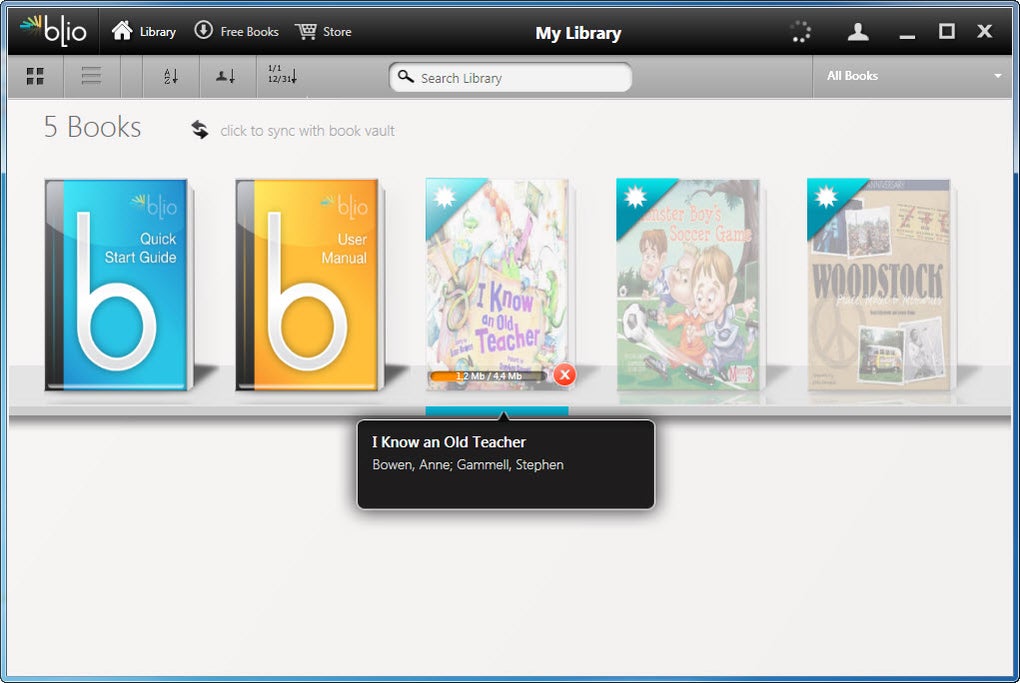Screen dimensions: 1020x683
Task: Click the 1.2 Mb / 4.4 Mb download progress bar
Action: tap(489, 376)
